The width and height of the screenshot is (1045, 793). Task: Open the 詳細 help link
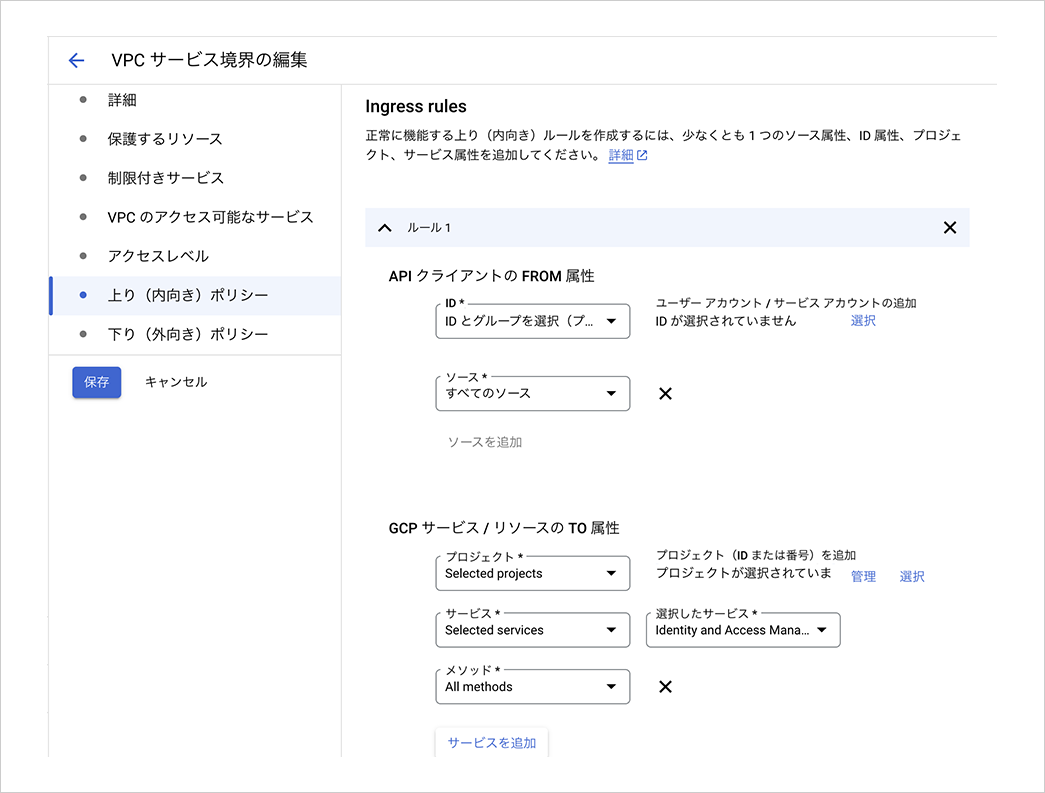coord(620,155)
